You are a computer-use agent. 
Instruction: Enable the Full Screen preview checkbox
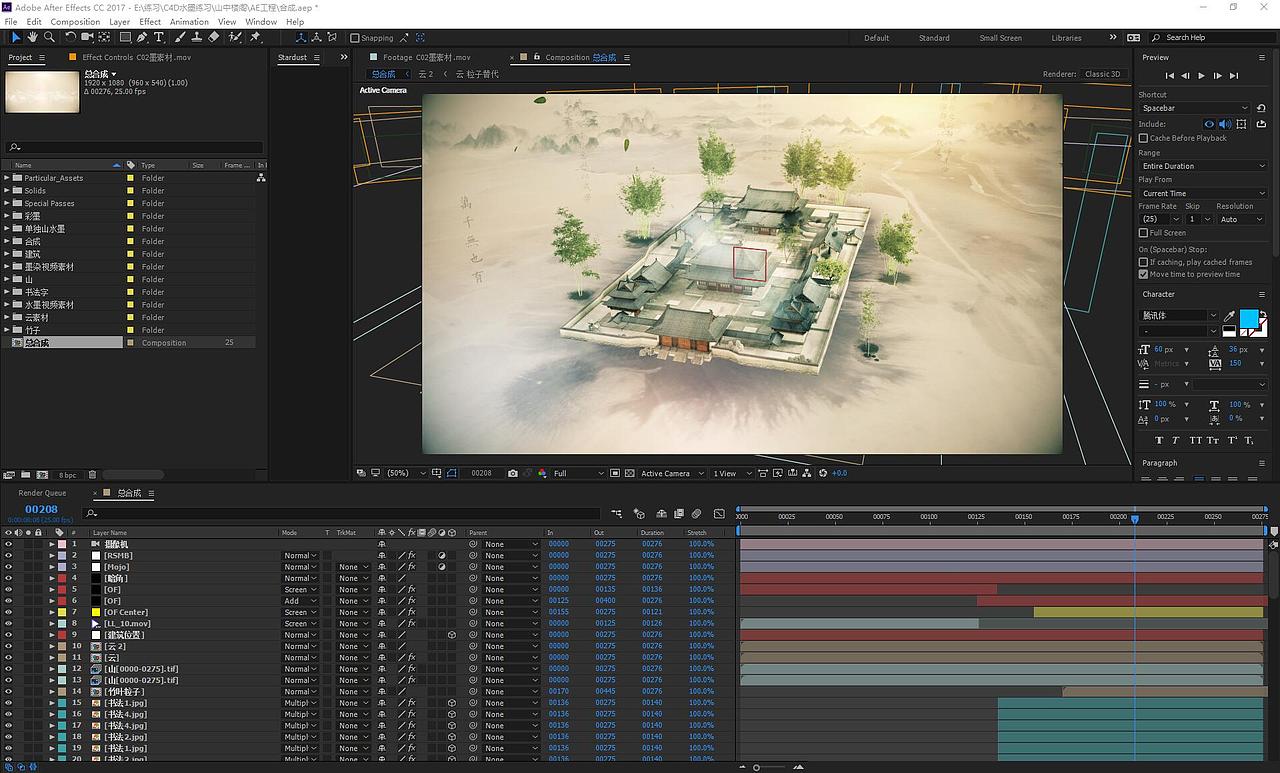coord(1142,232)
